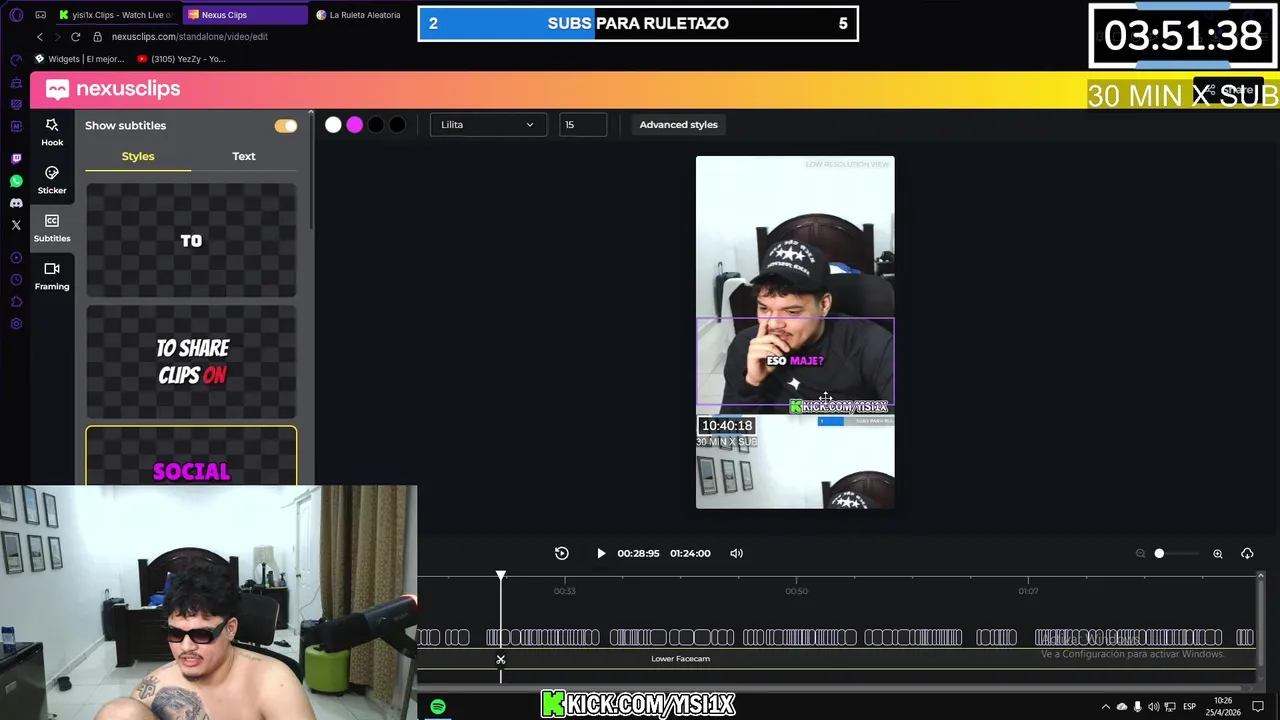Open X (Twitter) in browser sidebar

click(16, 225)
